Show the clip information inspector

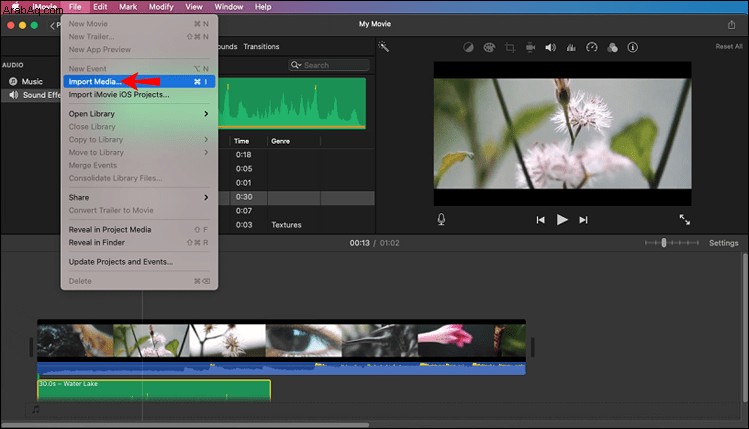632,47
